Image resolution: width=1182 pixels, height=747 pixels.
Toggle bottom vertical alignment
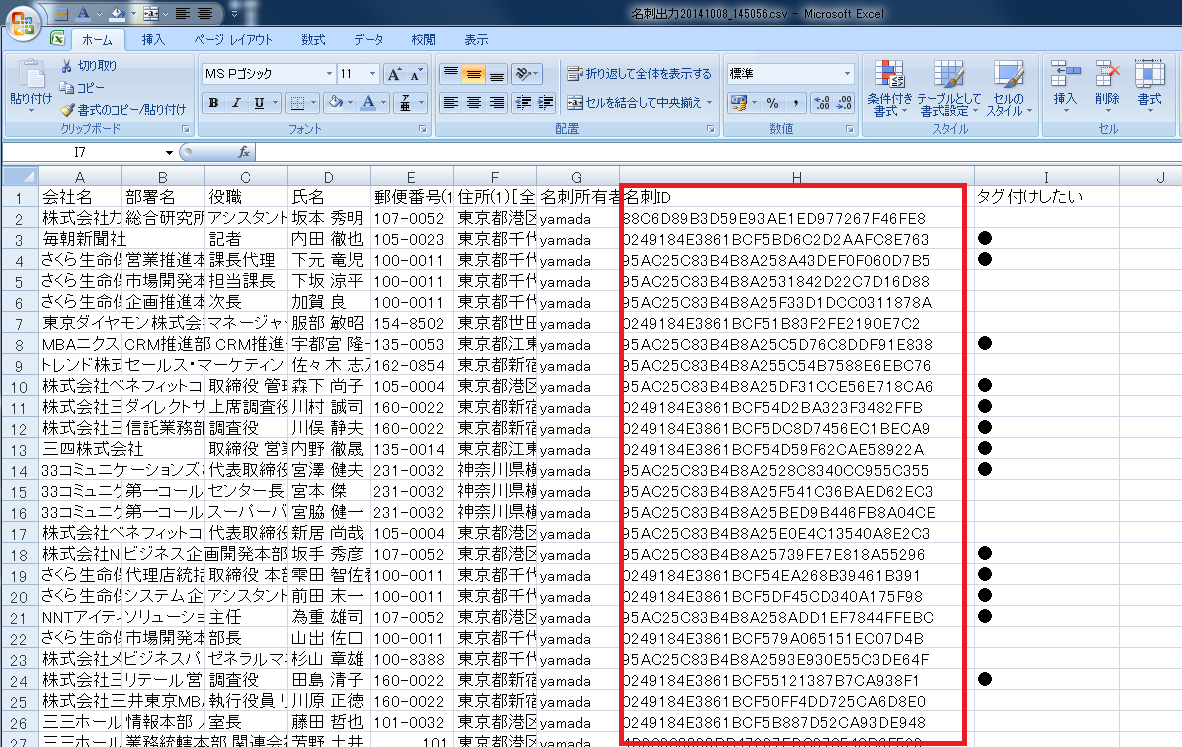click(x=497, y=74)
